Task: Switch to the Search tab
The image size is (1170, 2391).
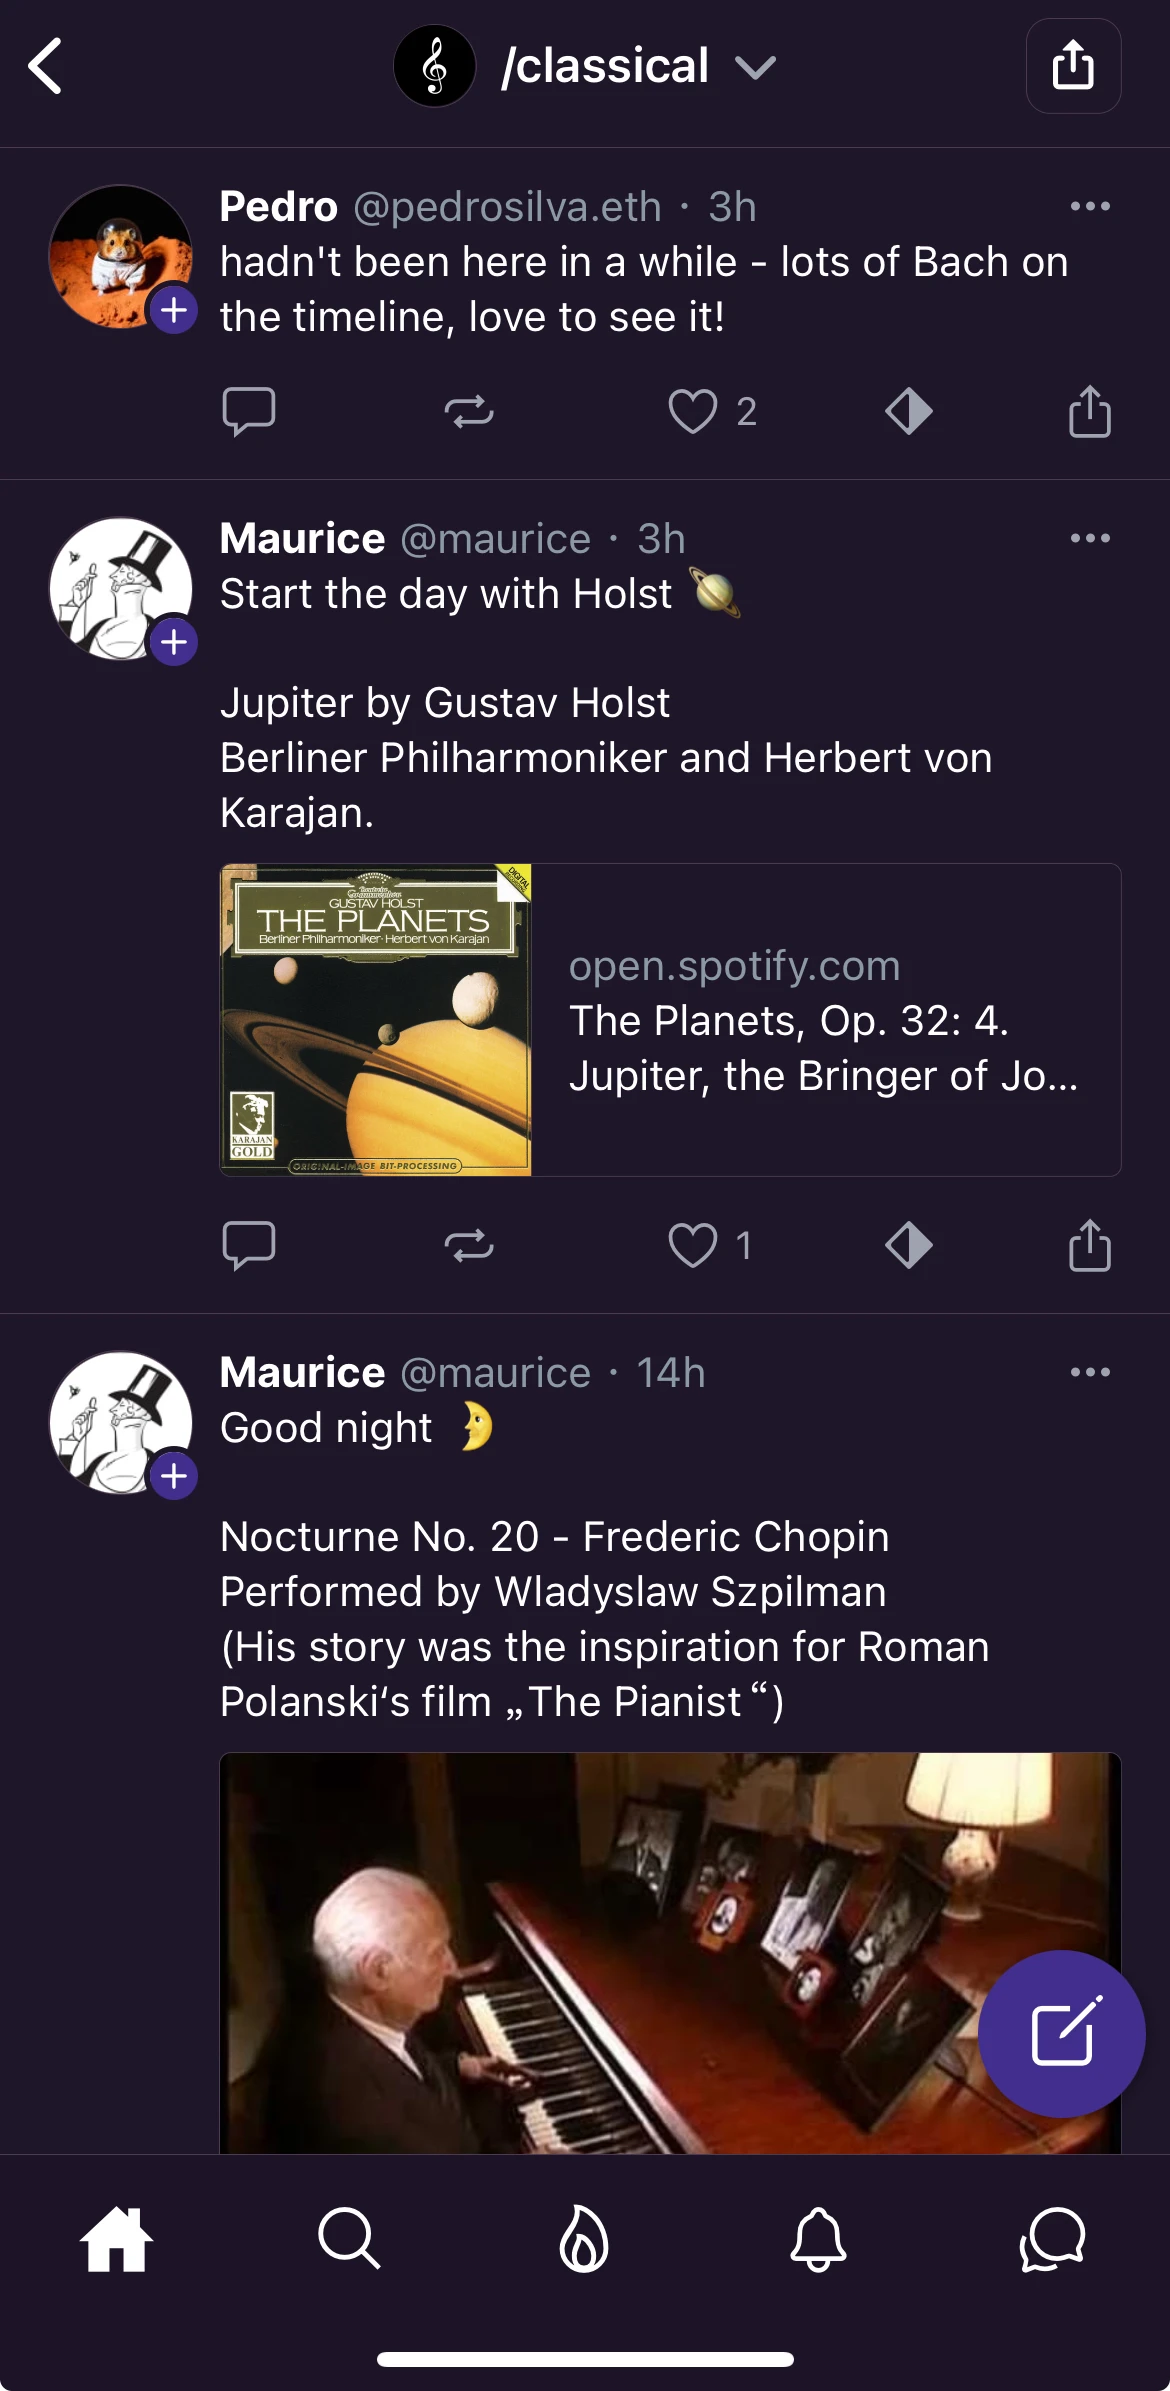Action: click(x=349, y=2239)
